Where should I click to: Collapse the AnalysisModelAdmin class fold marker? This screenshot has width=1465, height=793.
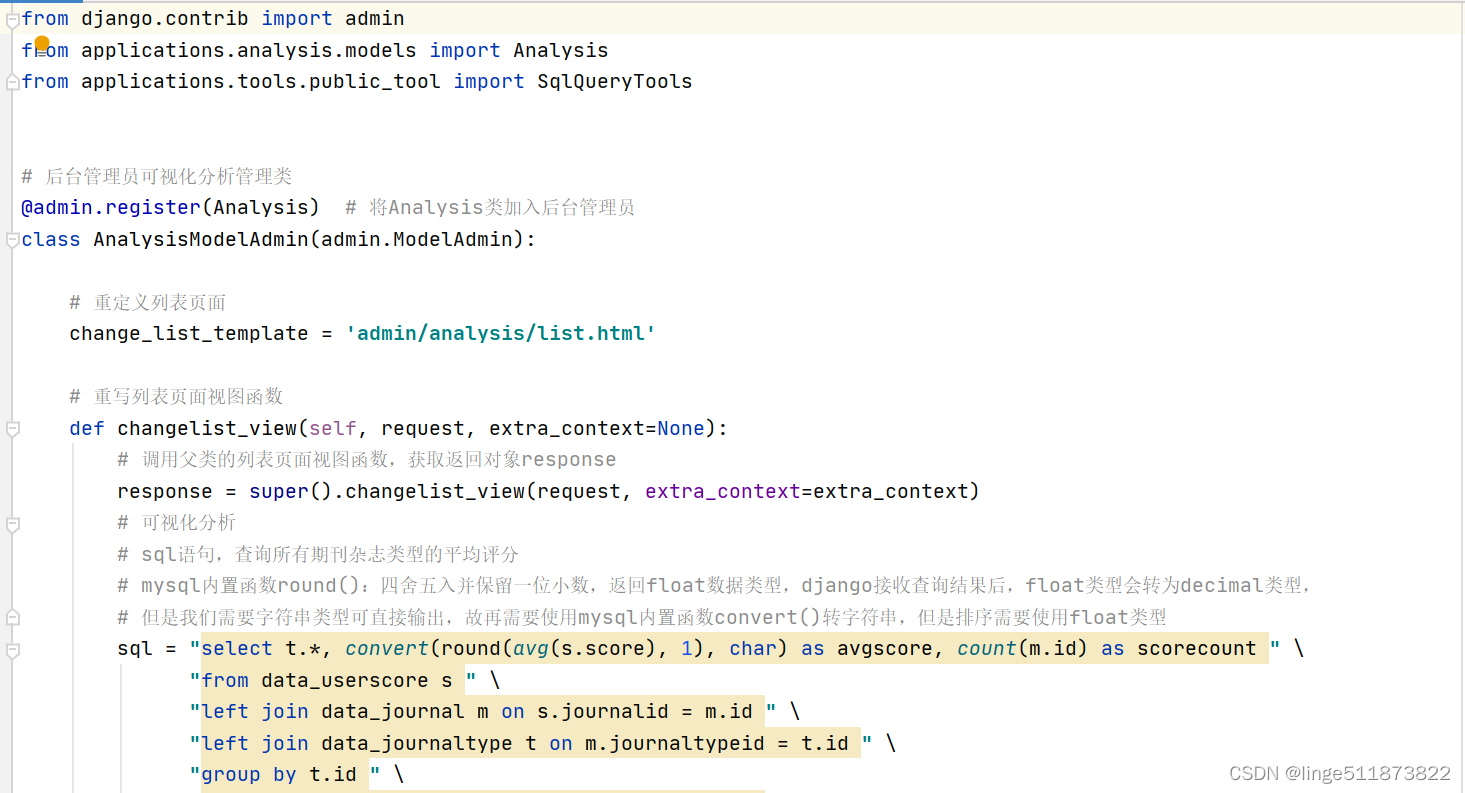click(x=12, y=240)
